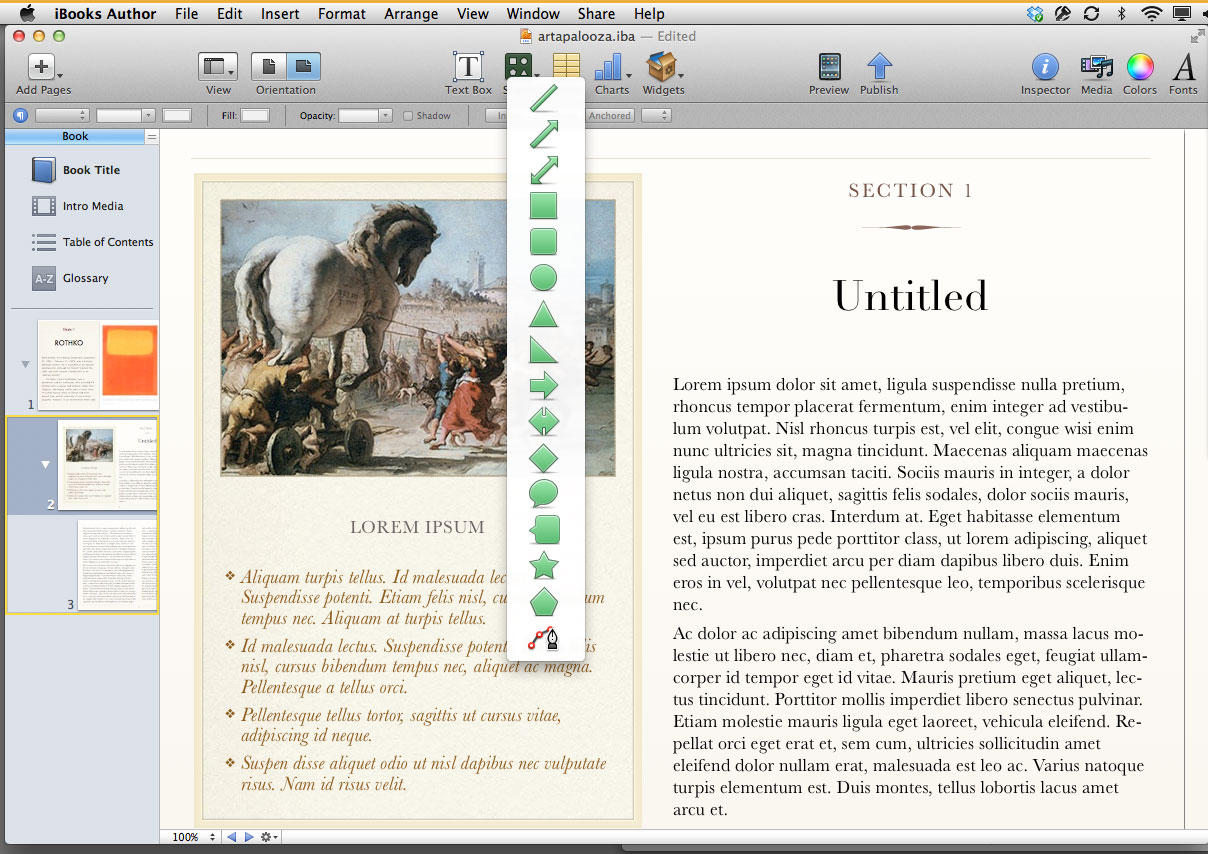Choose the pen draw tool in shapes list

coord(543,638)
